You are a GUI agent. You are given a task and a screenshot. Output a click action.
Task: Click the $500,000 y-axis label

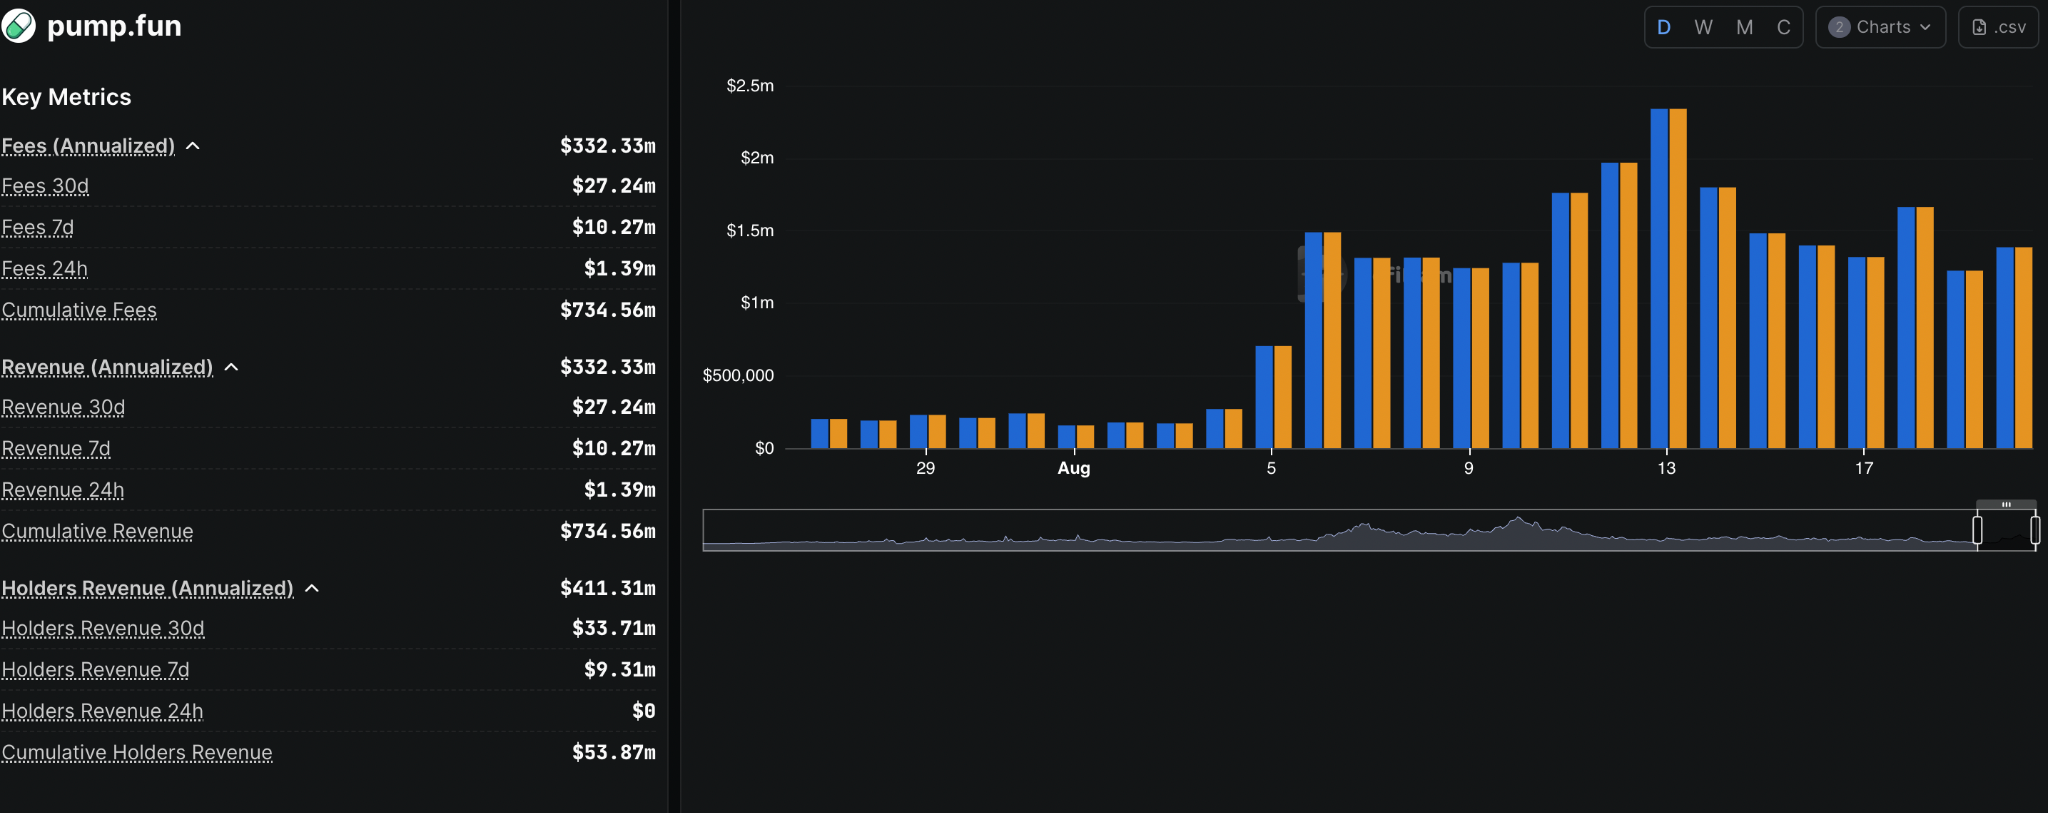[x=738, y=376]
